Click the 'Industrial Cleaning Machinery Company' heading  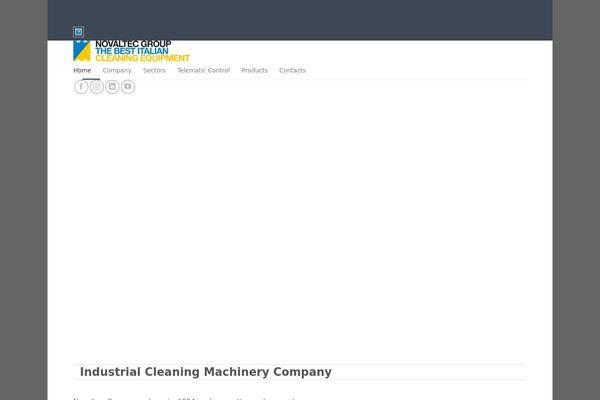[206, 372]
